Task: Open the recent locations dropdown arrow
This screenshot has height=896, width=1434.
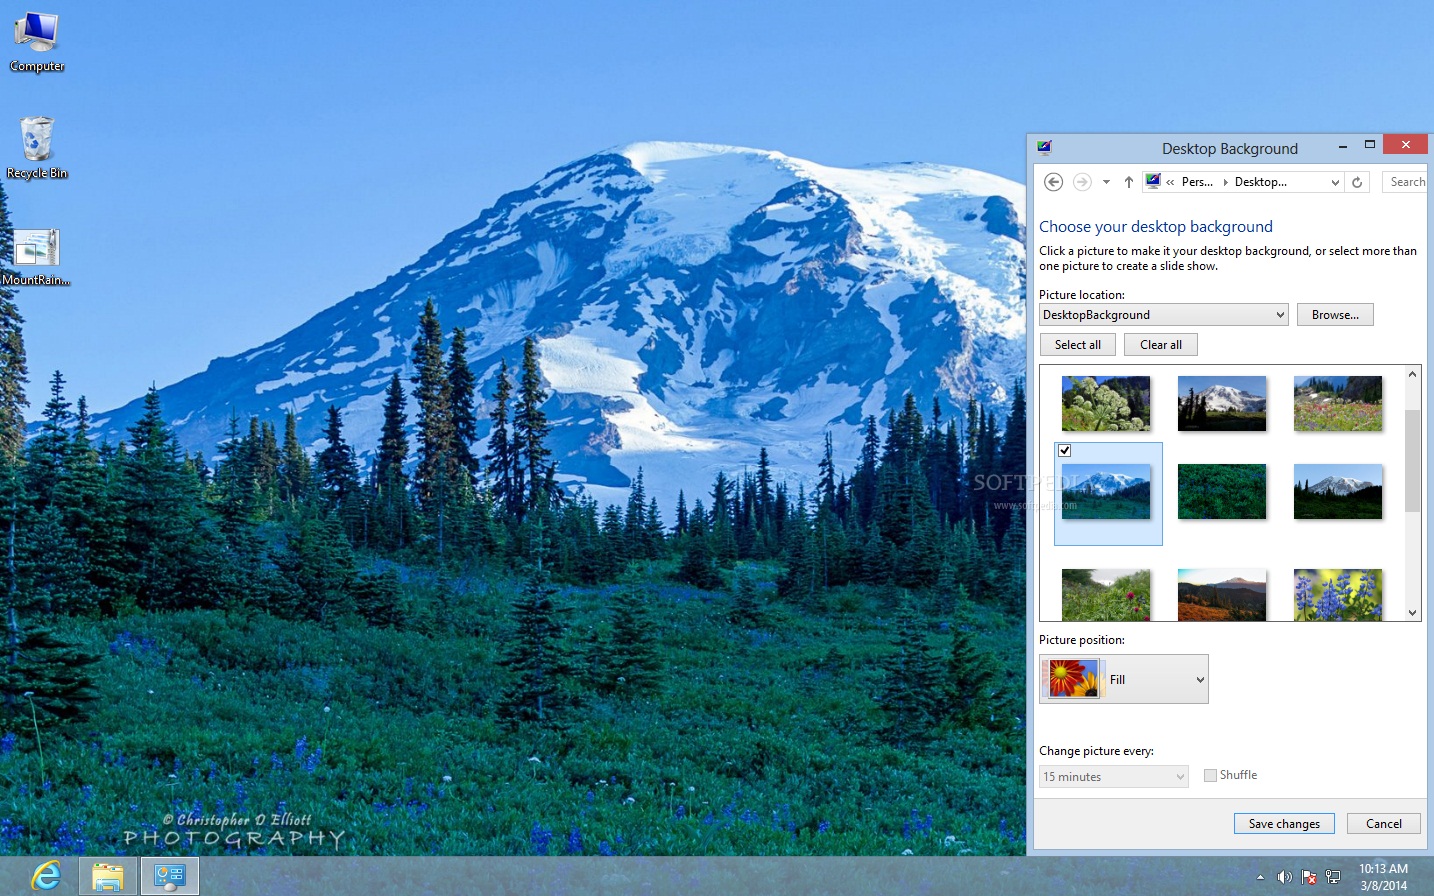Action: click(1106, 182)
